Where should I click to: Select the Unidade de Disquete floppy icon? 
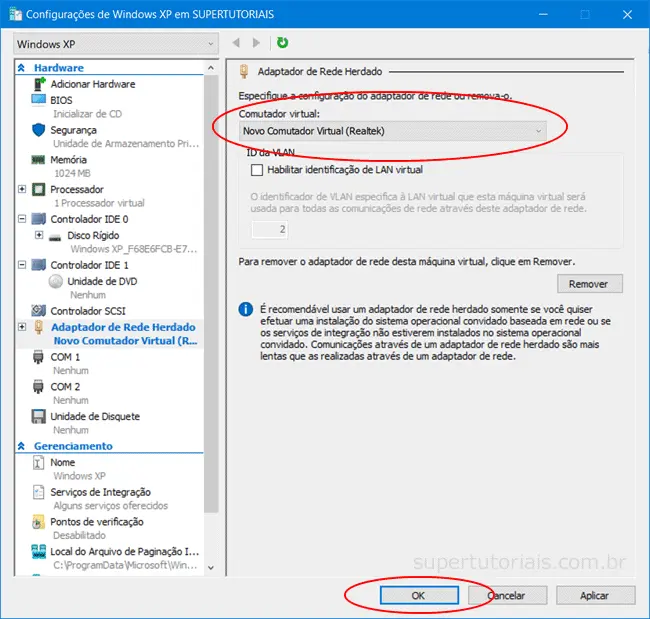39,416
